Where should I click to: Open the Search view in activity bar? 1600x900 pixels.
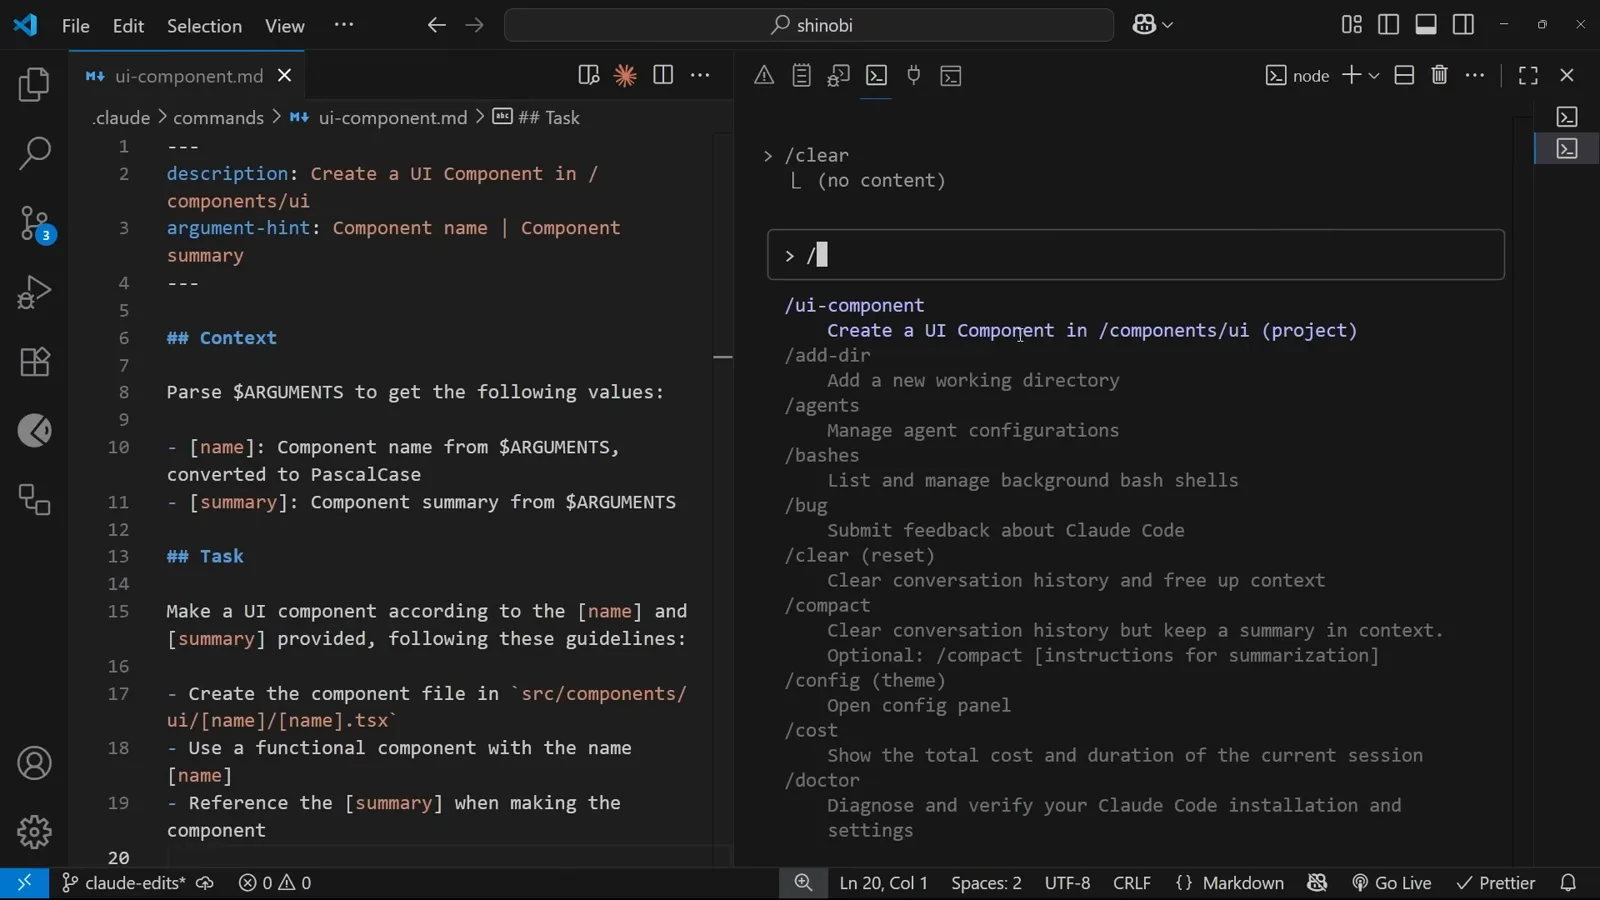point(34,154)
